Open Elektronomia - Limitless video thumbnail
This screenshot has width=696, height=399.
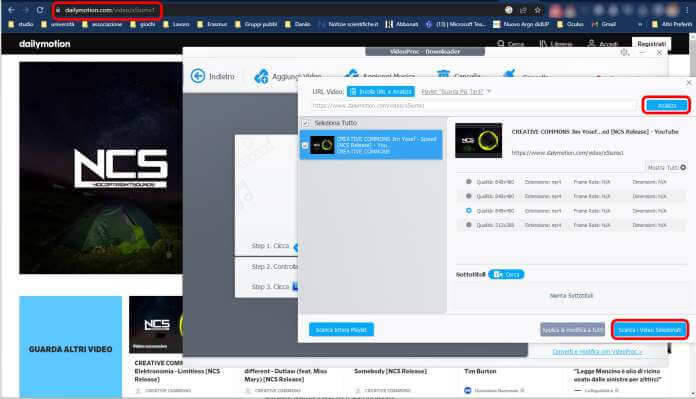[x=156, y=325]
